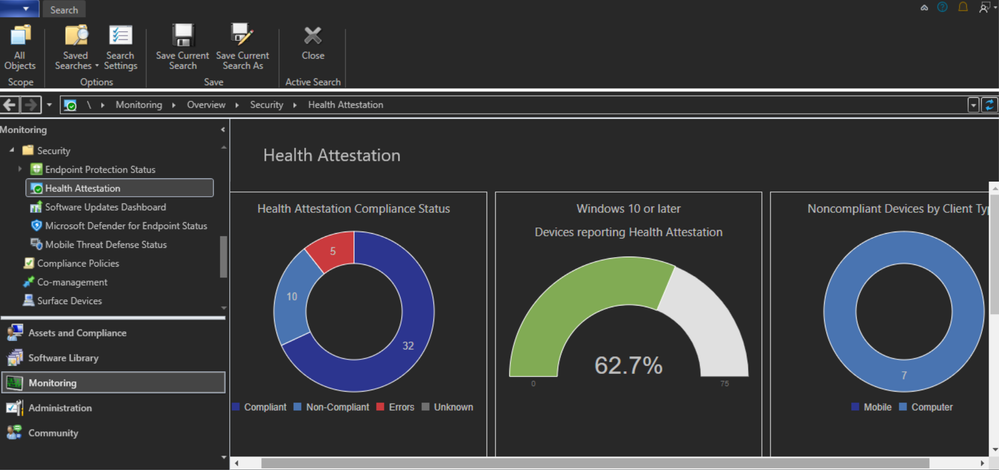Viewport: 999px width, 470px height.
Task: Click the Errors legend swatch
Action: (x=380, y=406)
